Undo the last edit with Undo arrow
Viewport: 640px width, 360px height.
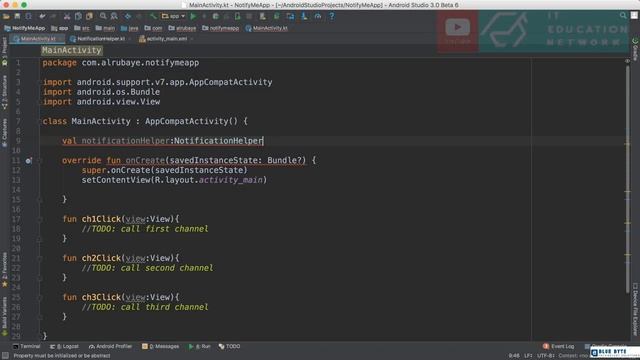[42, 16]
